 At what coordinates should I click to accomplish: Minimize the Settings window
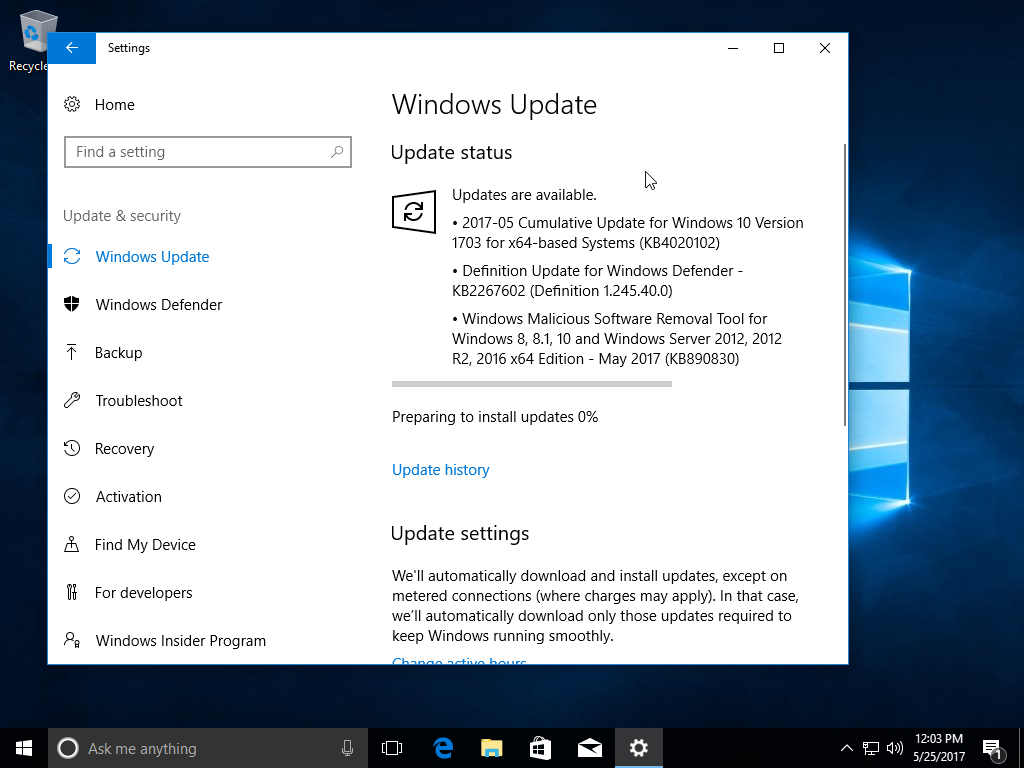tap(733, 48)
